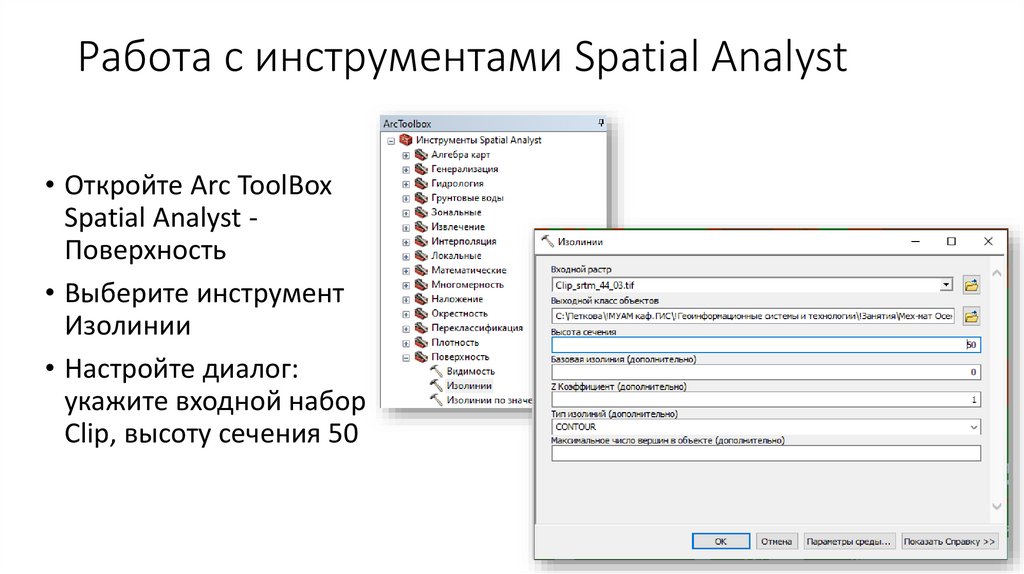Click the output feature class path field

point(753,316)
